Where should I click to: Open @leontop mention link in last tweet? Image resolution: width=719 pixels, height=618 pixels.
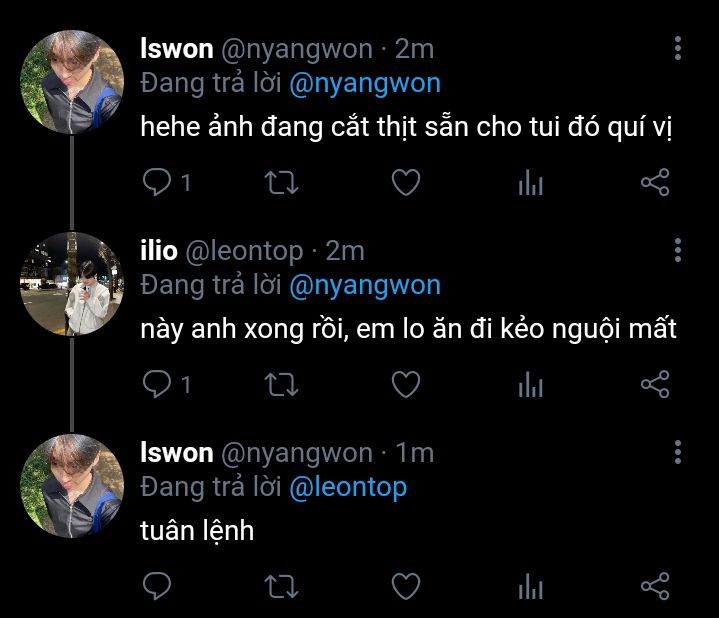[347, 488]
